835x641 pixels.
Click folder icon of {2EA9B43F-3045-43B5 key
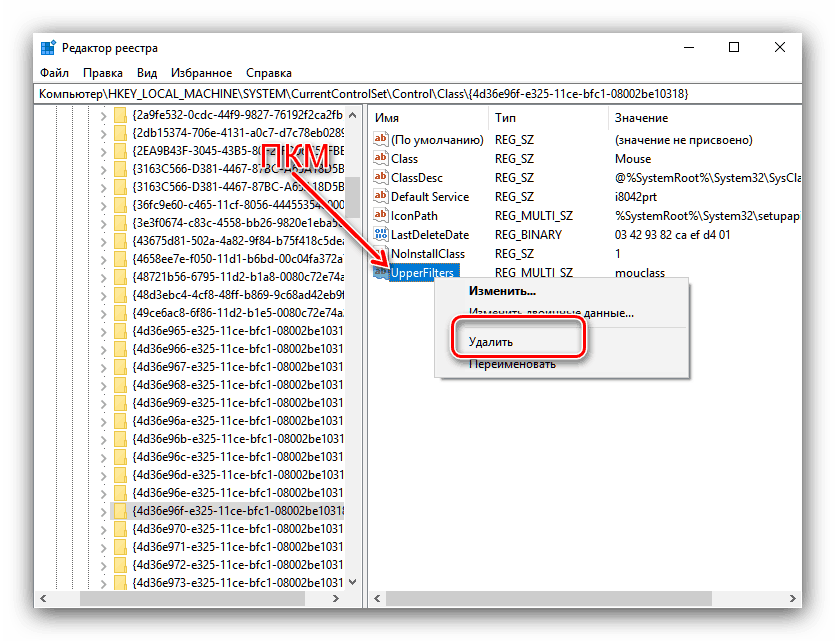click(x=121, y=151)
